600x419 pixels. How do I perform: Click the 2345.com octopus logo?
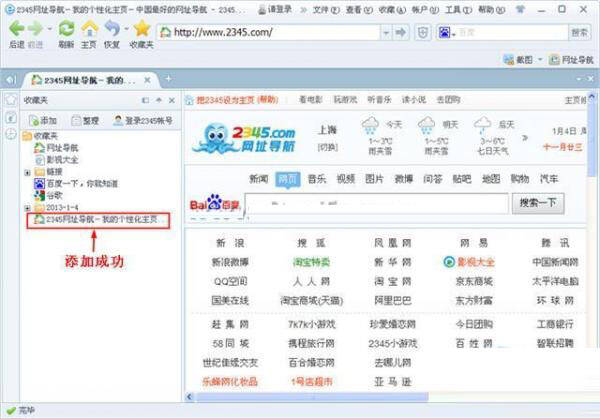tap(244, 137)
